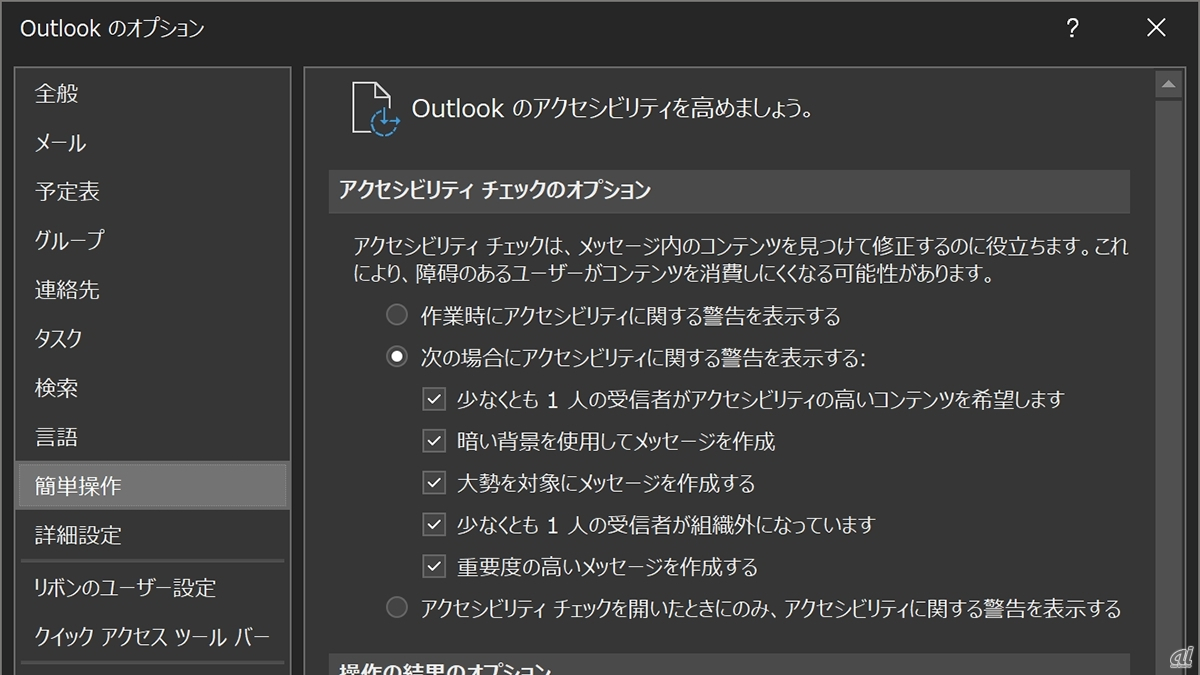Select 作業時にアクセシビリティに関する警告を表示する radio option
Viewport: 1200px width, 675px height.
coord(397,316)
